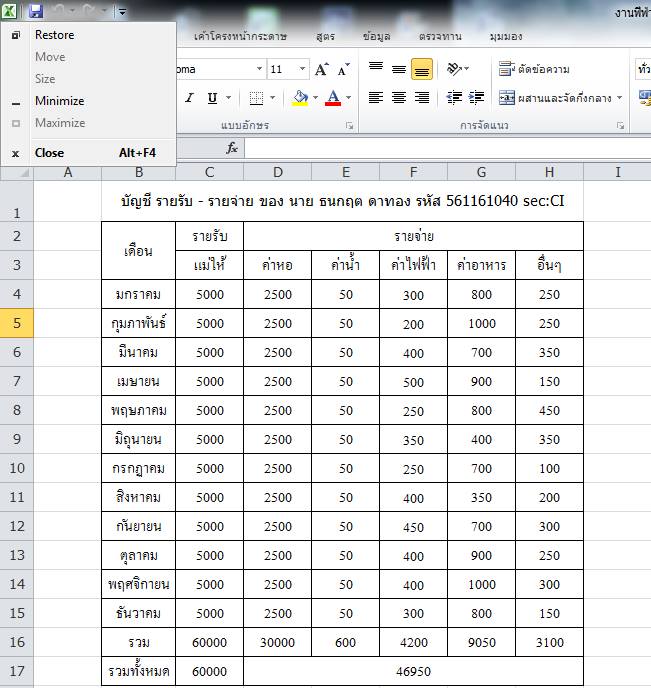Click the increase indent icon
This screenshot has width=651, height=688.
click(x=477, y=97)
